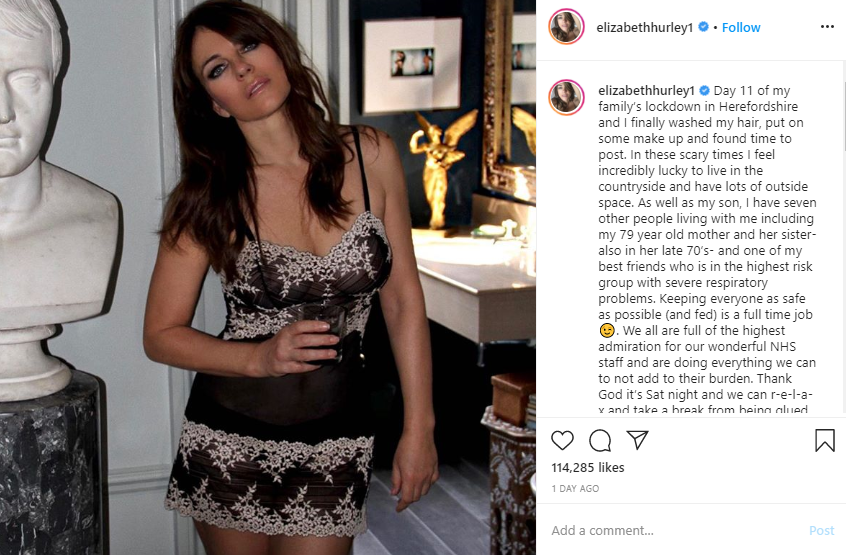Screen dimensions: 846x555
Task: Click the main post photo
Action: click(x=268, y=277)
